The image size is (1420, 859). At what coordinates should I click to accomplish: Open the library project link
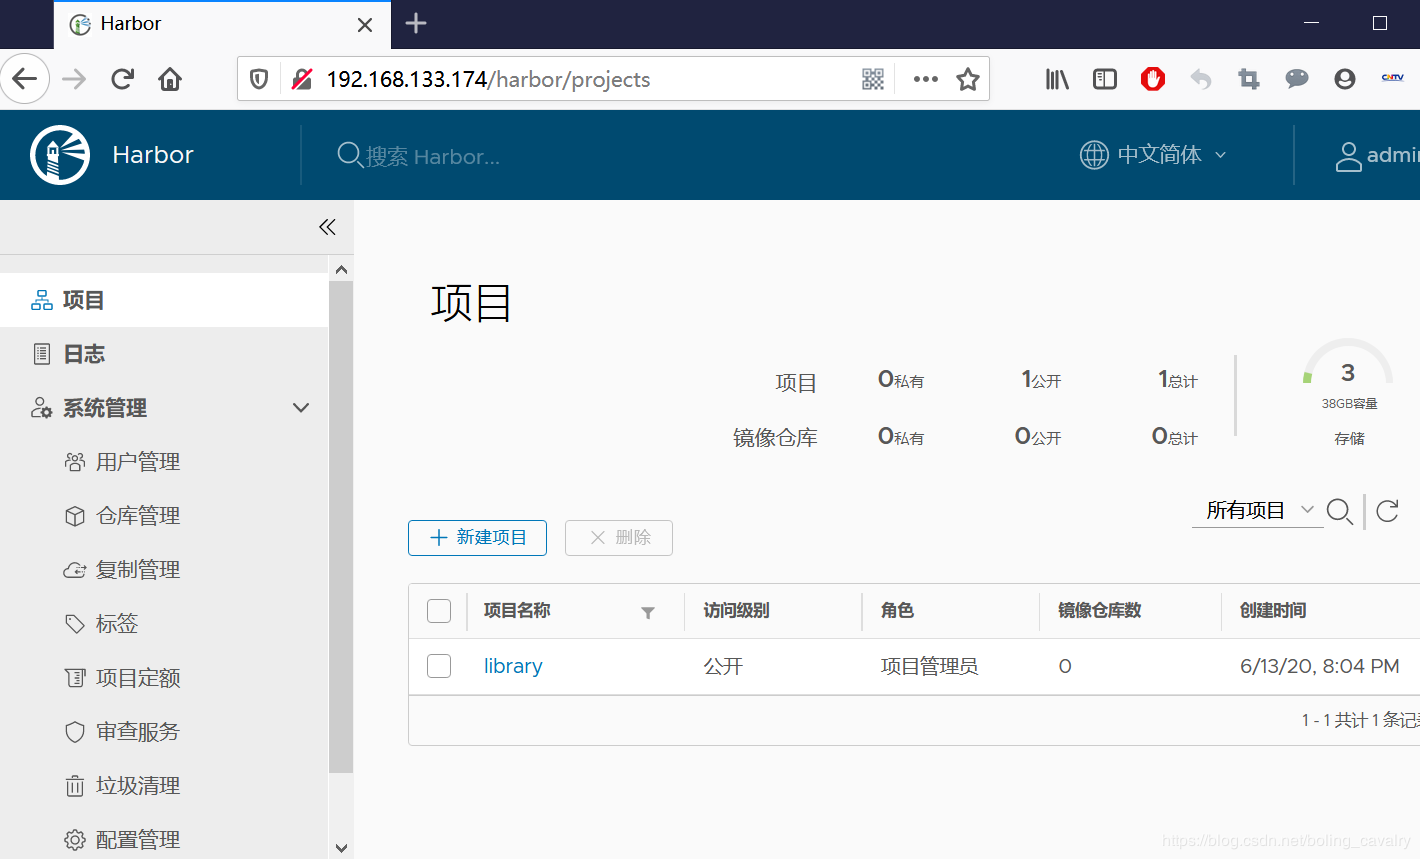pos(513,666)
